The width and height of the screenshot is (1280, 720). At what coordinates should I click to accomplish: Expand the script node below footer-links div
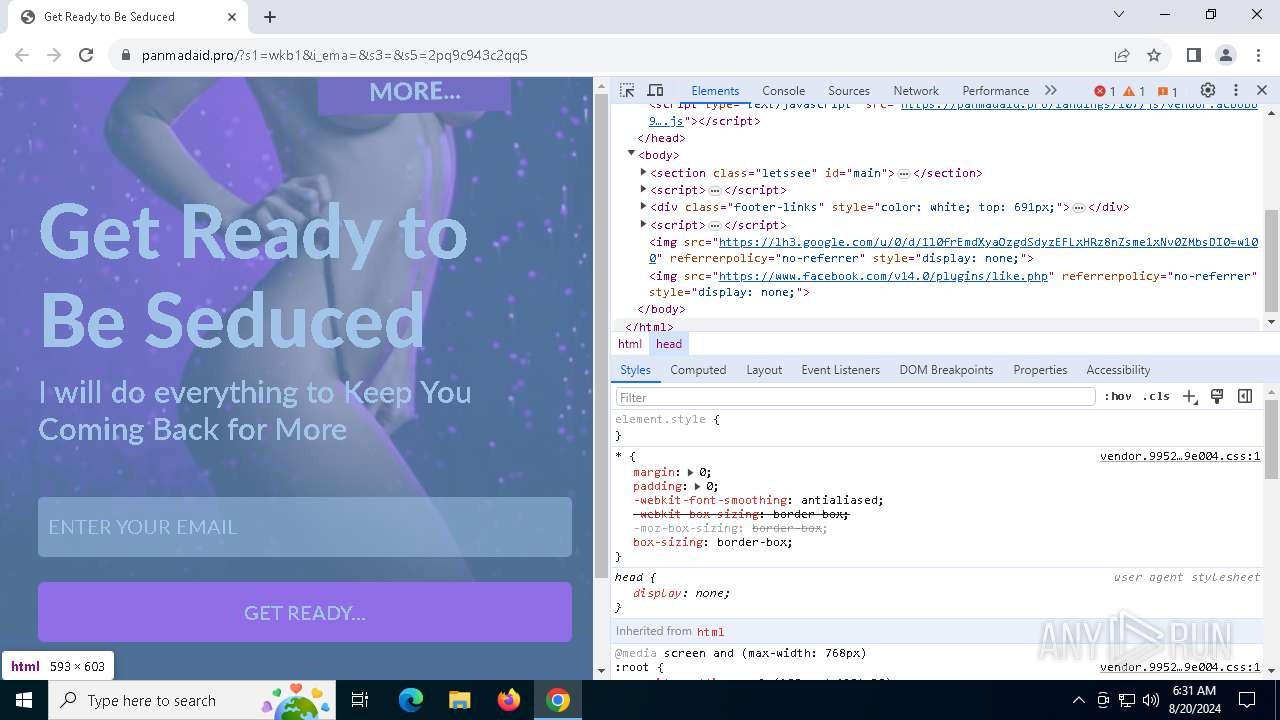coord(643,224)
